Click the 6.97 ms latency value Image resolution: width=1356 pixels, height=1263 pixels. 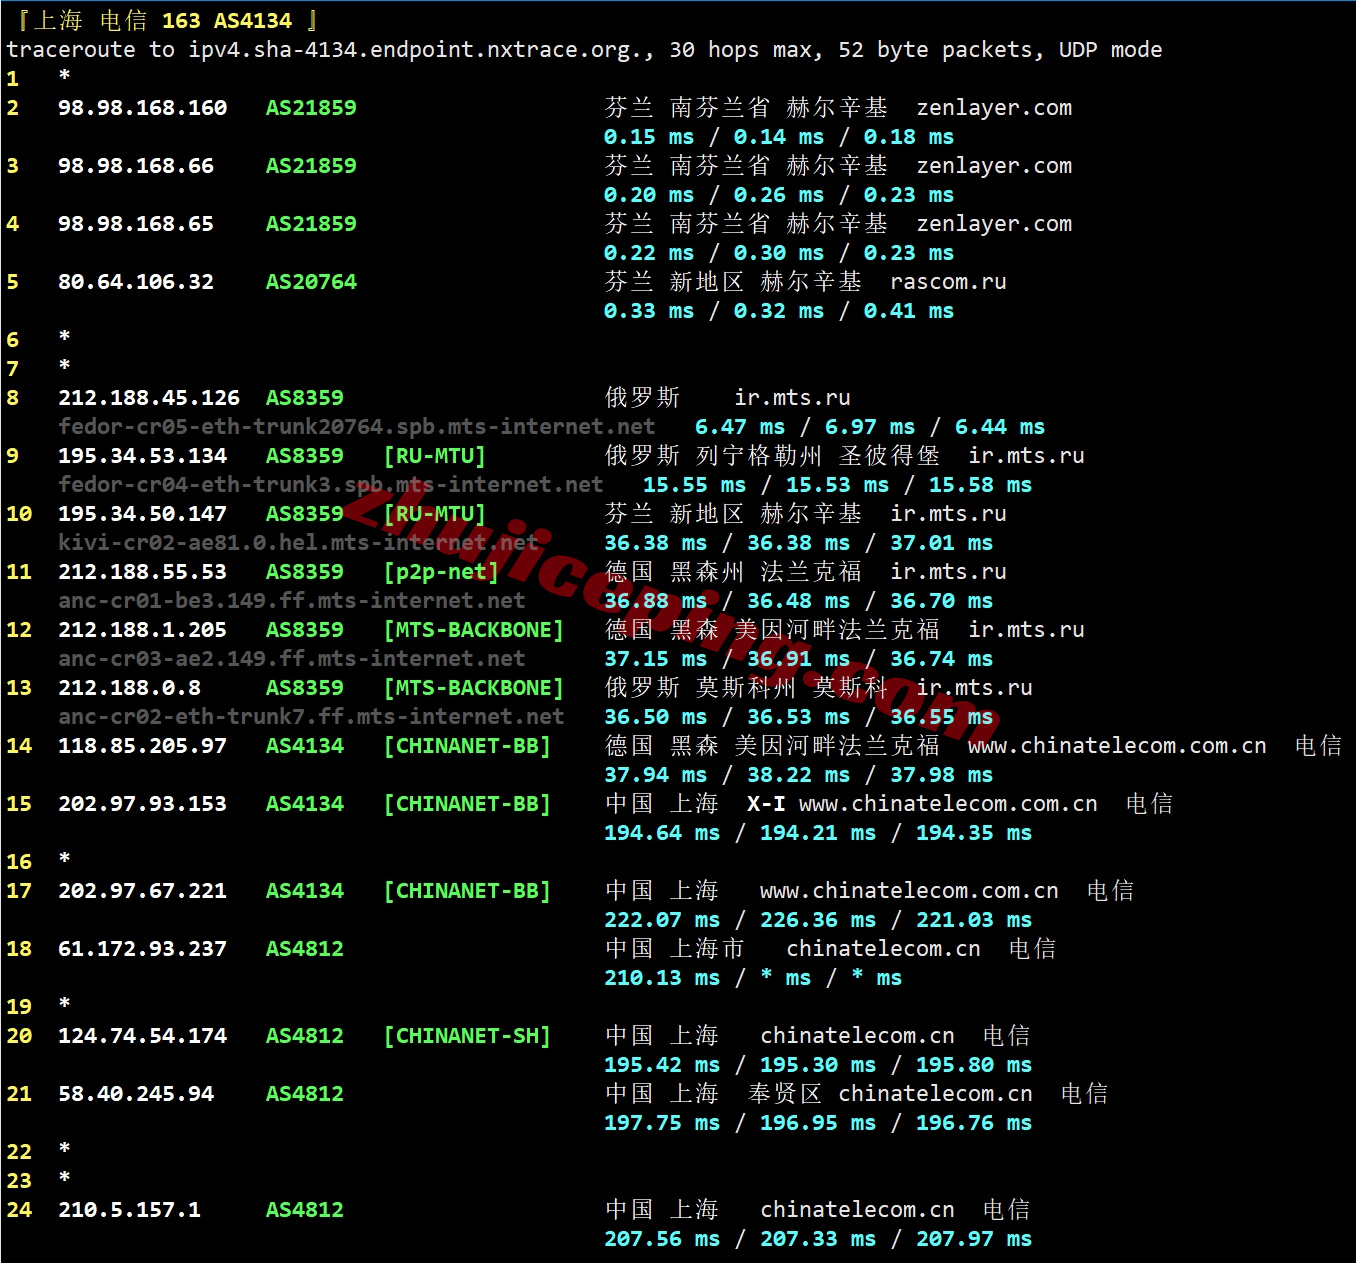pyautogui.click(x=870, y=427)
